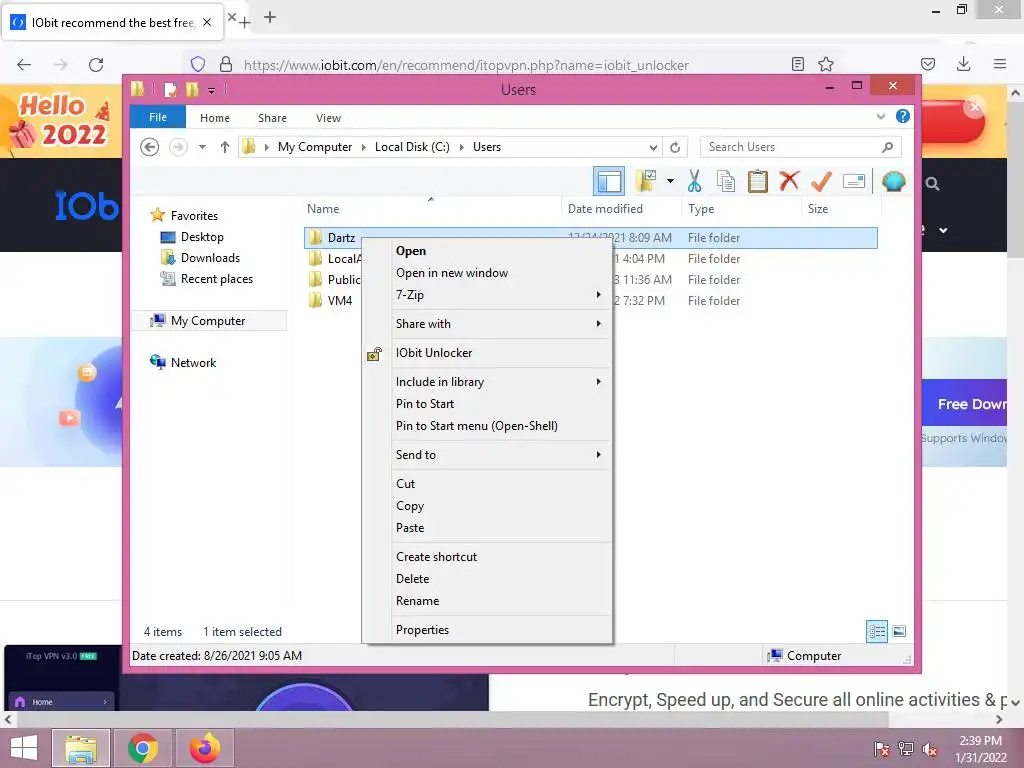Expand the ribbon chevron
Image resolution: width=1024 pixels, height=768 pixels.
[x=880, y=116]
